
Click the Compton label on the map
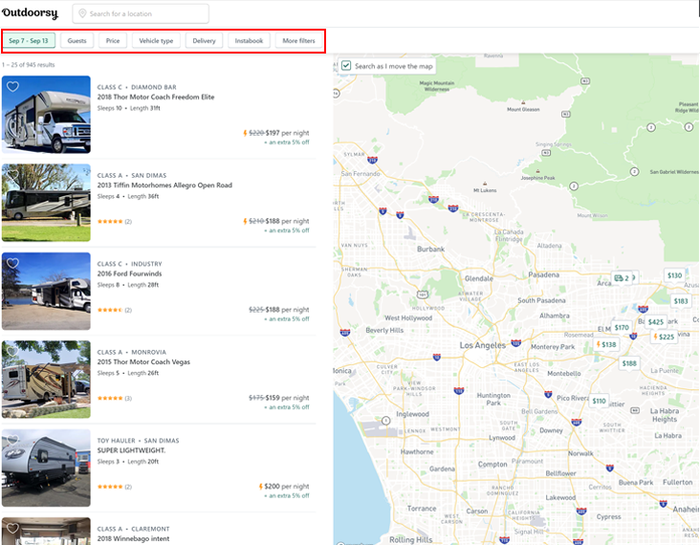click(492, 464)
